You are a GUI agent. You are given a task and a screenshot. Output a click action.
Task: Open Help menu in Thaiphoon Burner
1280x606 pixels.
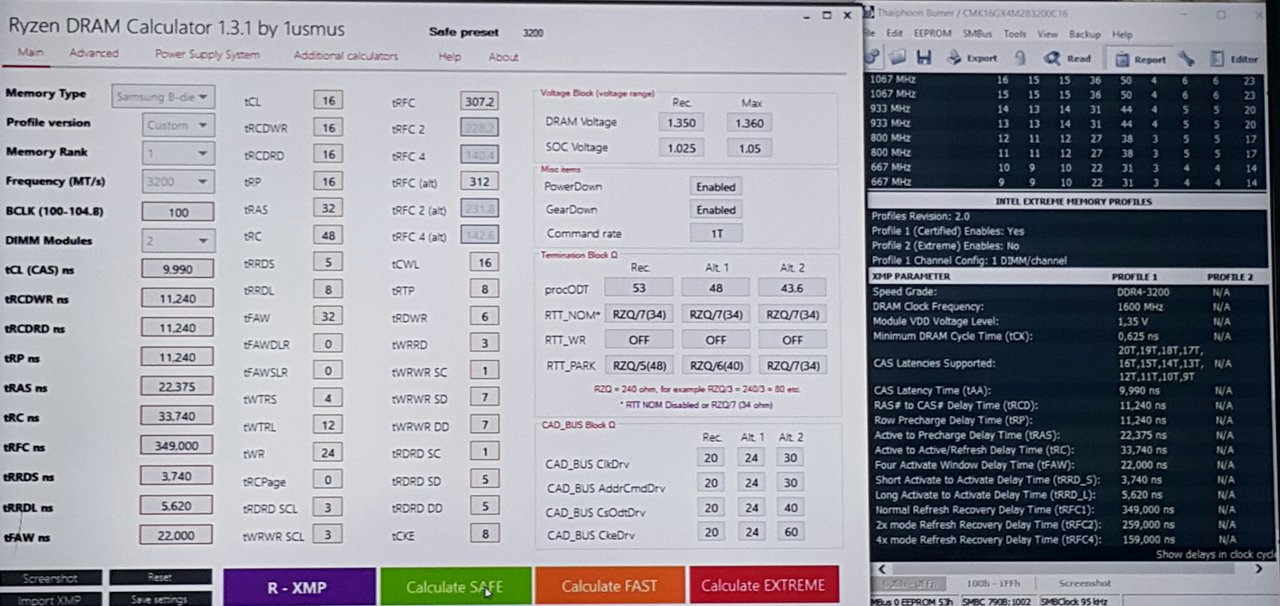[1122, 34]
